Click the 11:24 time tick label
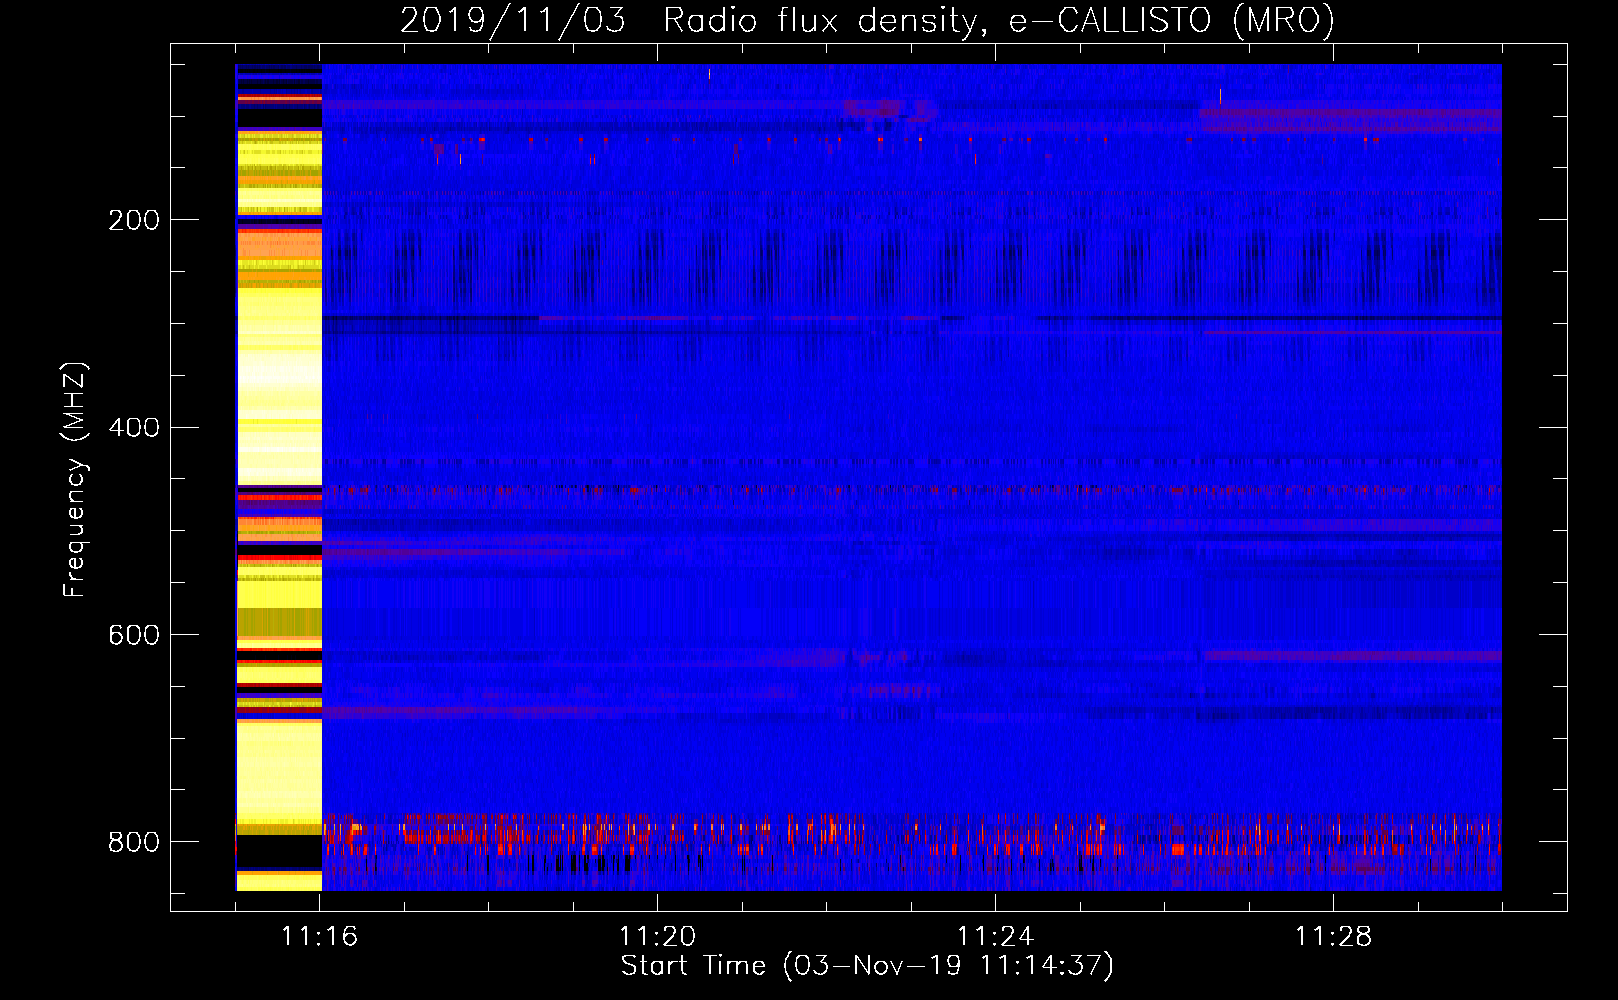This screenshot has width=1618, height=1000. [x=995, y=936]
